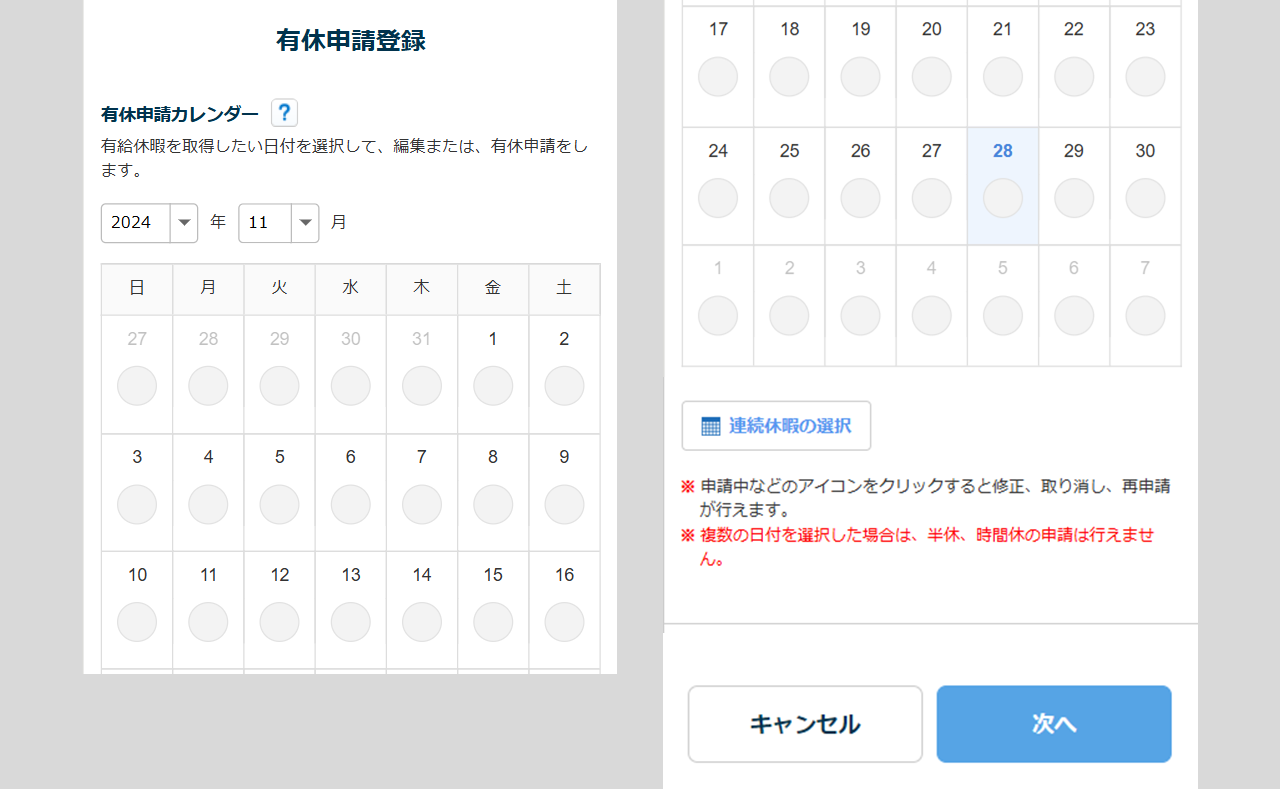Click the キャンセル button
This screenshot has height=789, width=1280.
coord(805,724)
